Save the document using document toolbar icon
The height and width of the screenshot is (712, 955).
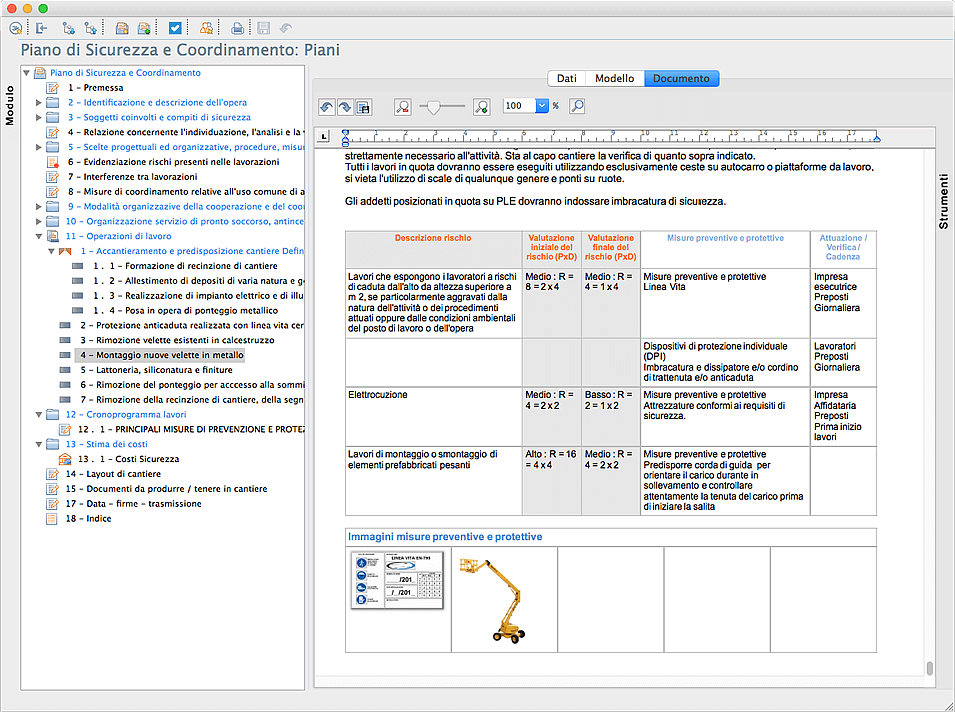[364, 107]
